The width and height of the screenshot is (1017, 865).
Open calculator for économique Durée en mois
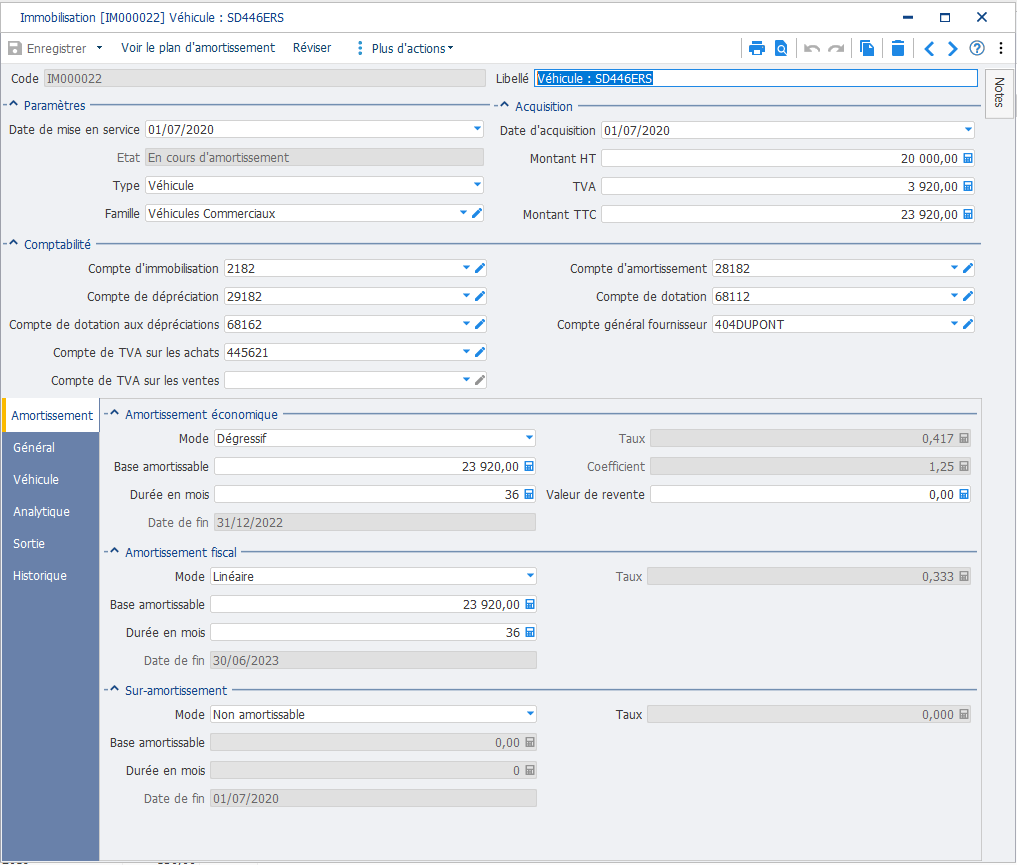click(x=529, y=495)
